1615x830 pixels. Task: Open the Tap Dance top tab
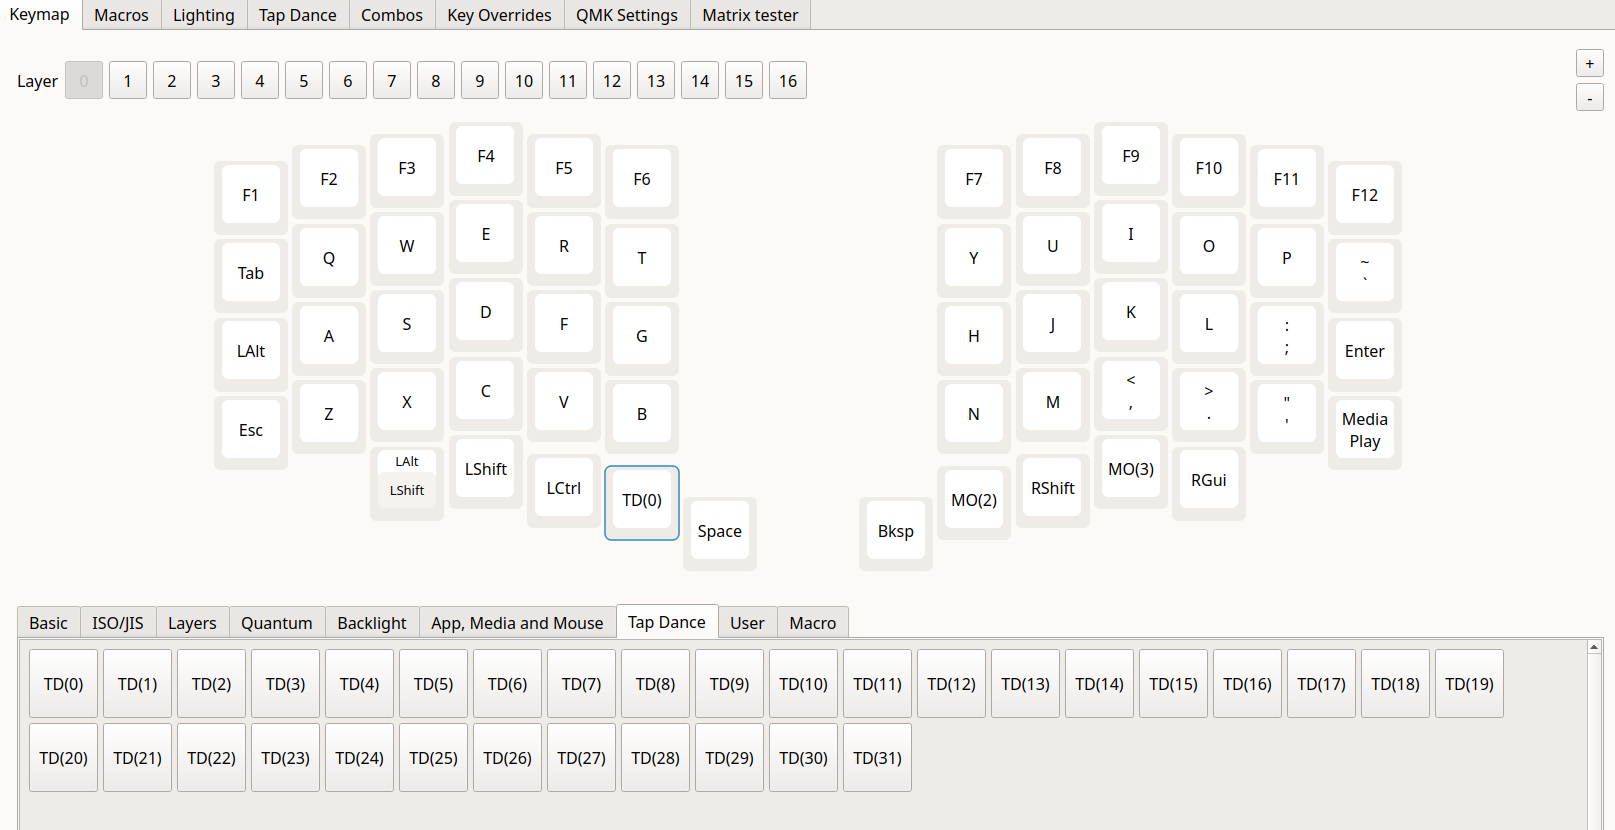click(x=297, y=15)
